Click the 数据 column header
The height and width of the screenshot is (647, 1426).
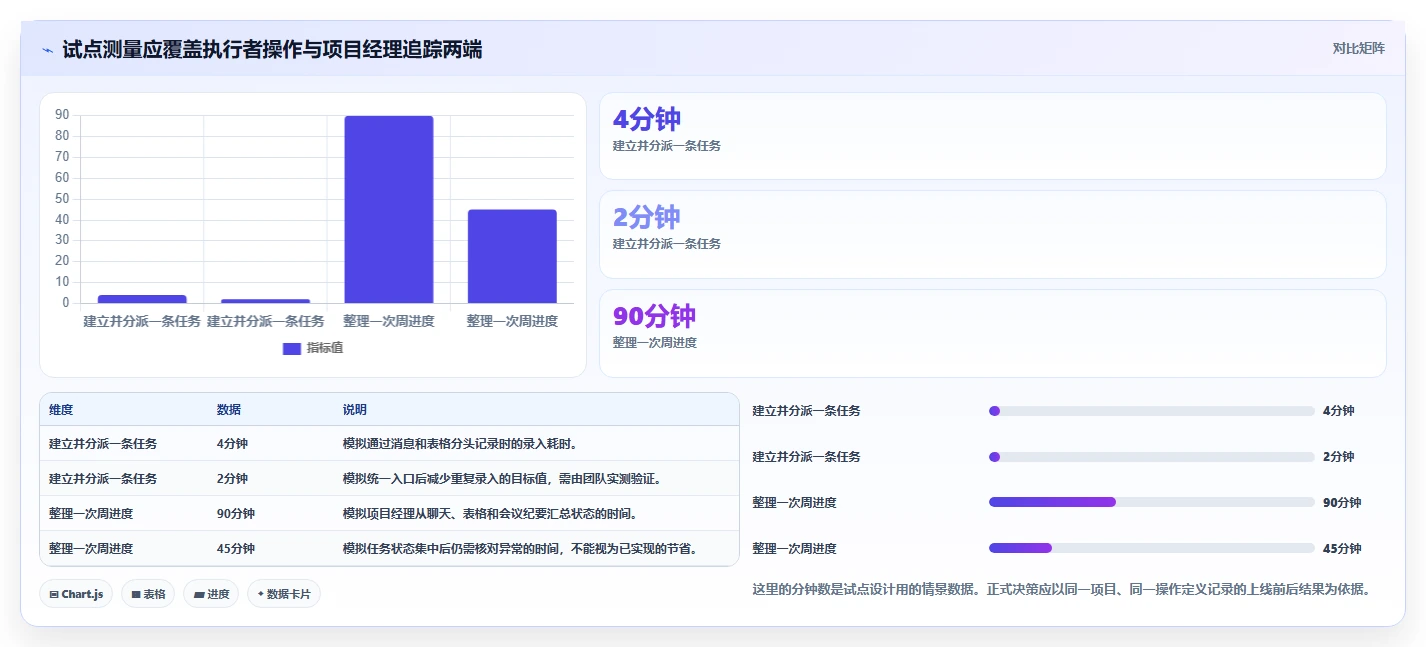point(228,410)
